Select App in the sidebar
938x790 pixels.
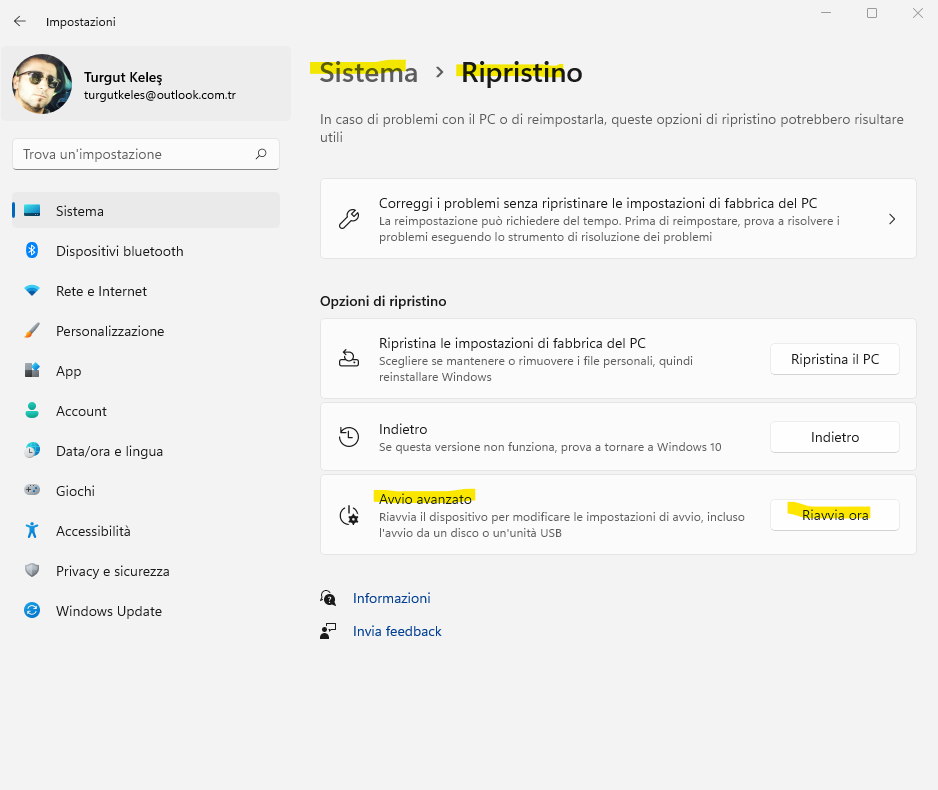[69, 371]
